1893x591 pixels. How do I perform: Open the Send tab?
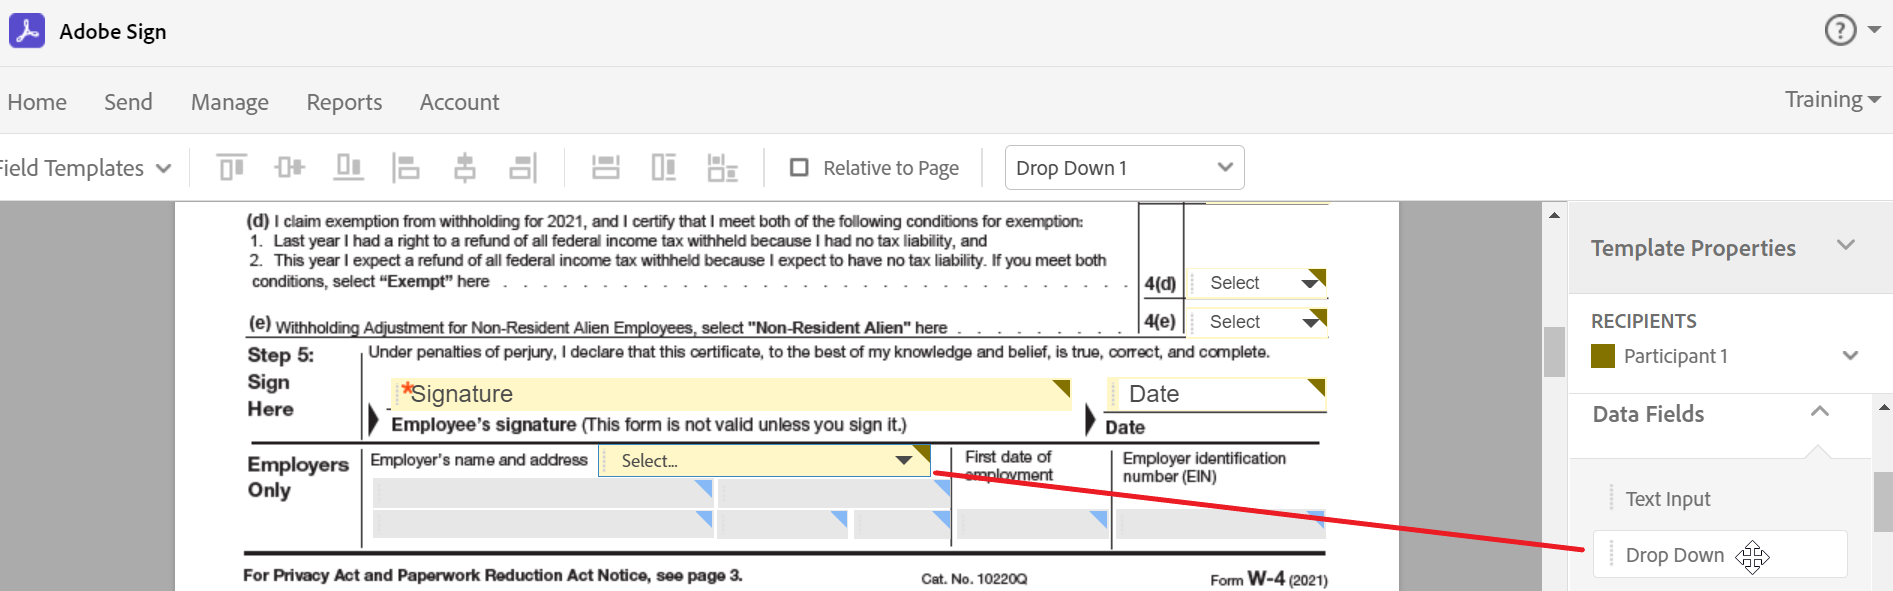pos(128,102)
